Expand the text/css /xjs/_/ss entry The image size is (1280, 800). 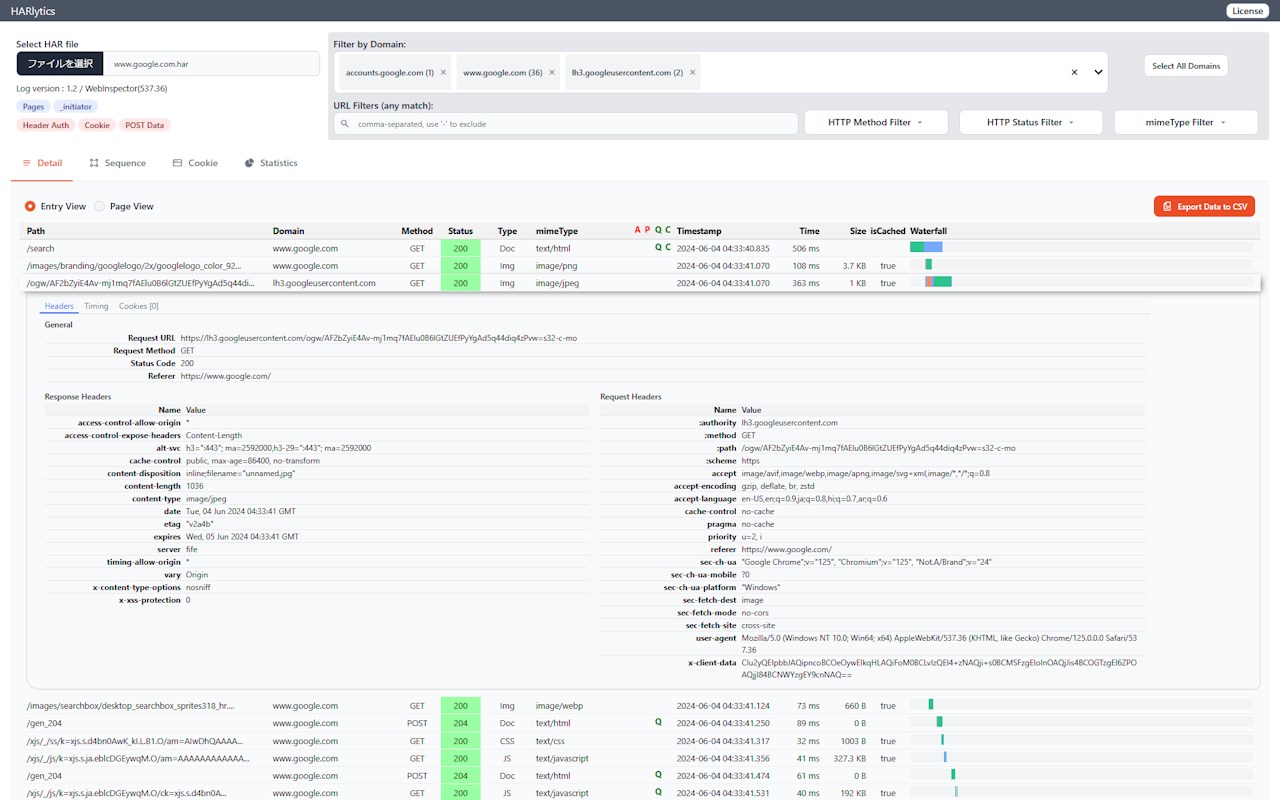click(x=640, y=741)
